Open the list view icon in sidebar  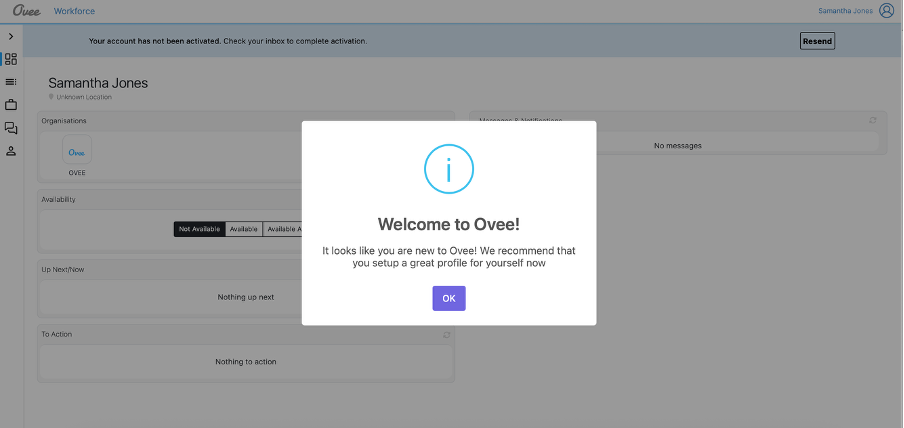pos(11,82)
